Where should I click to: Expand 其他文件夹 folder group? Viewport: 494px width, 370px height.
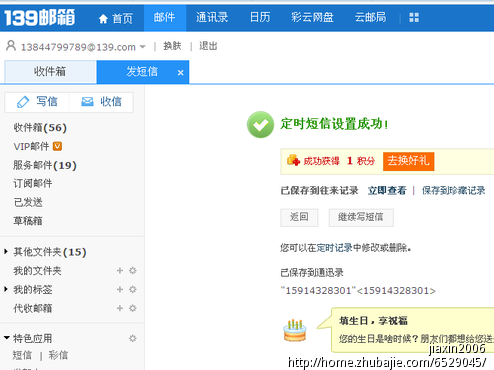tap(6, 251)
